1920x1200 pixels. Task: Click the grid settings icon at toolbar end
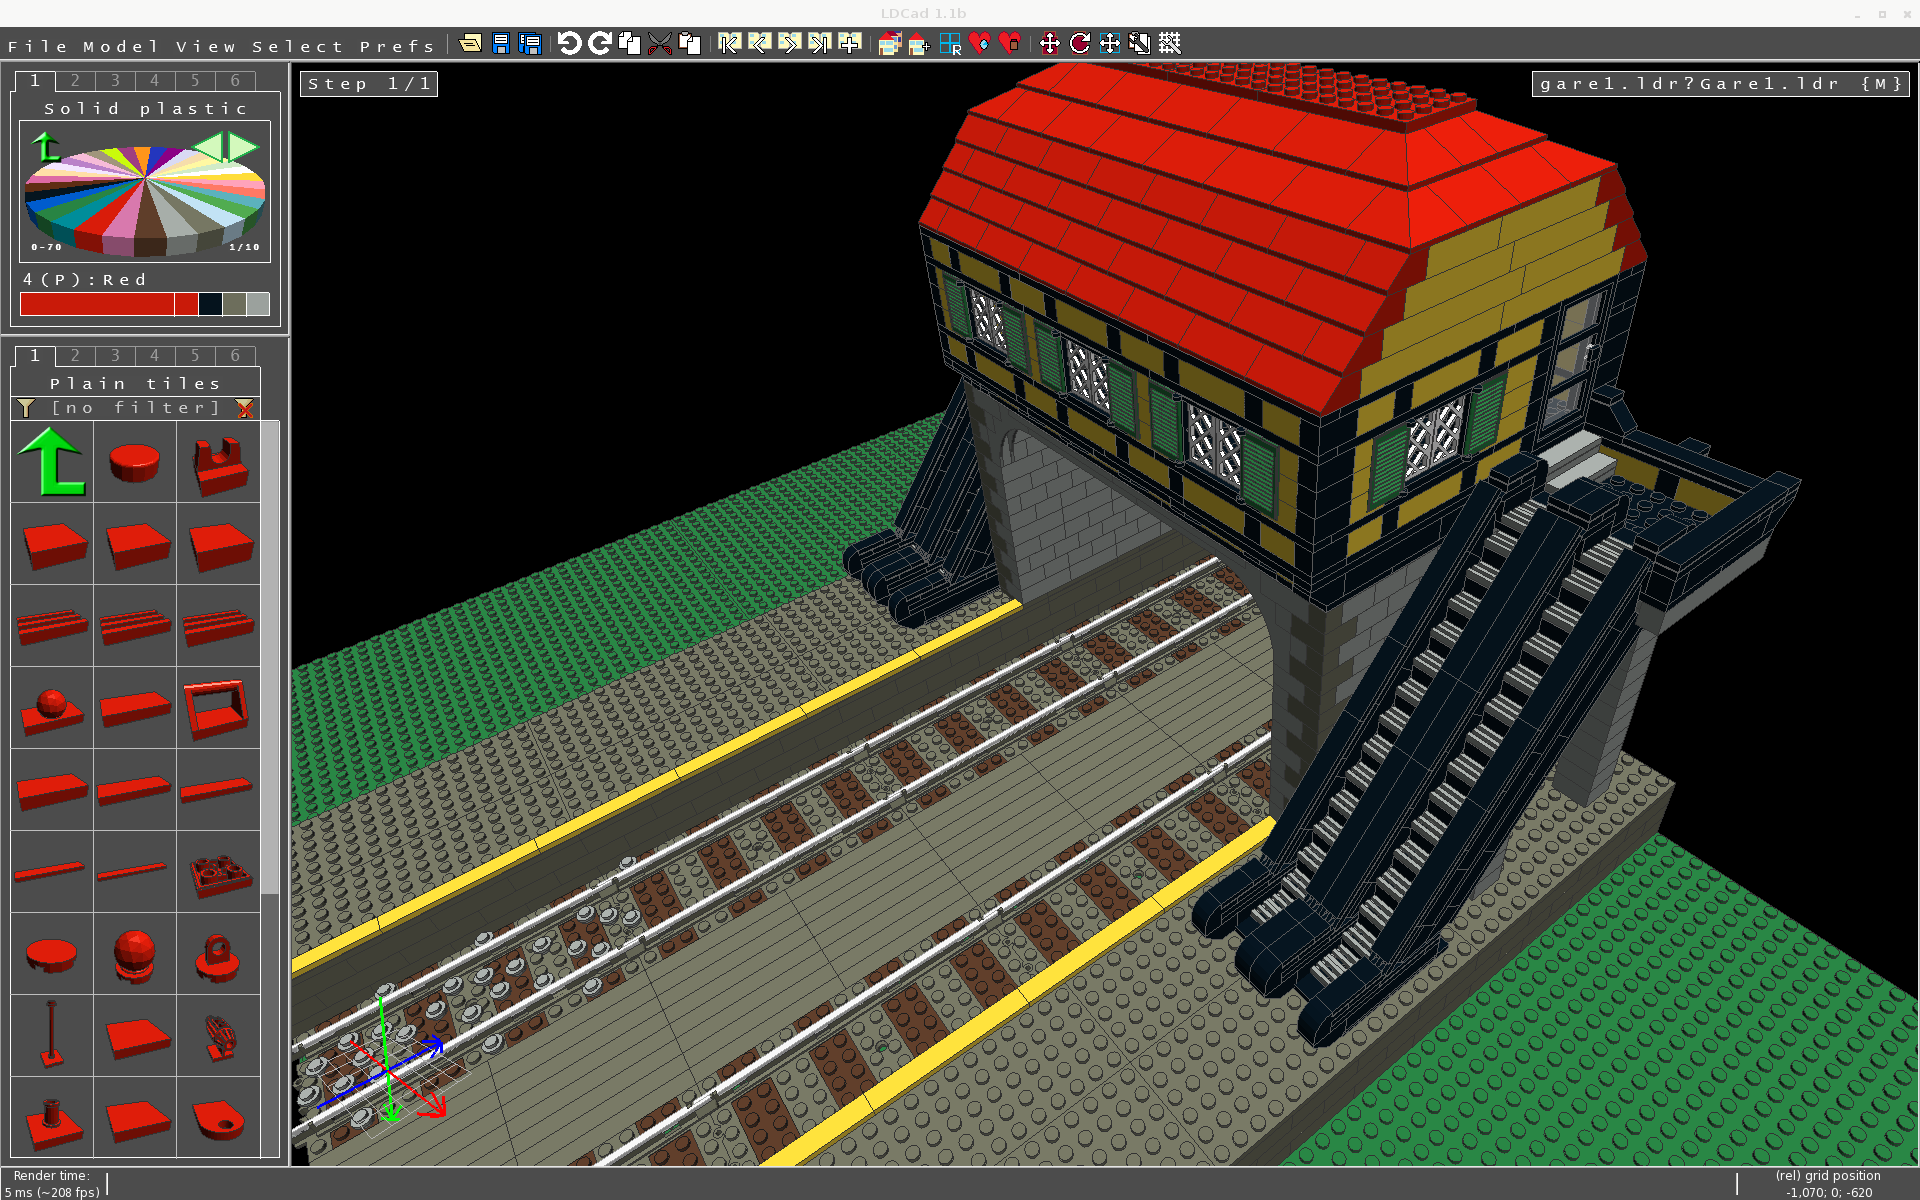[x=1170, y=44]
